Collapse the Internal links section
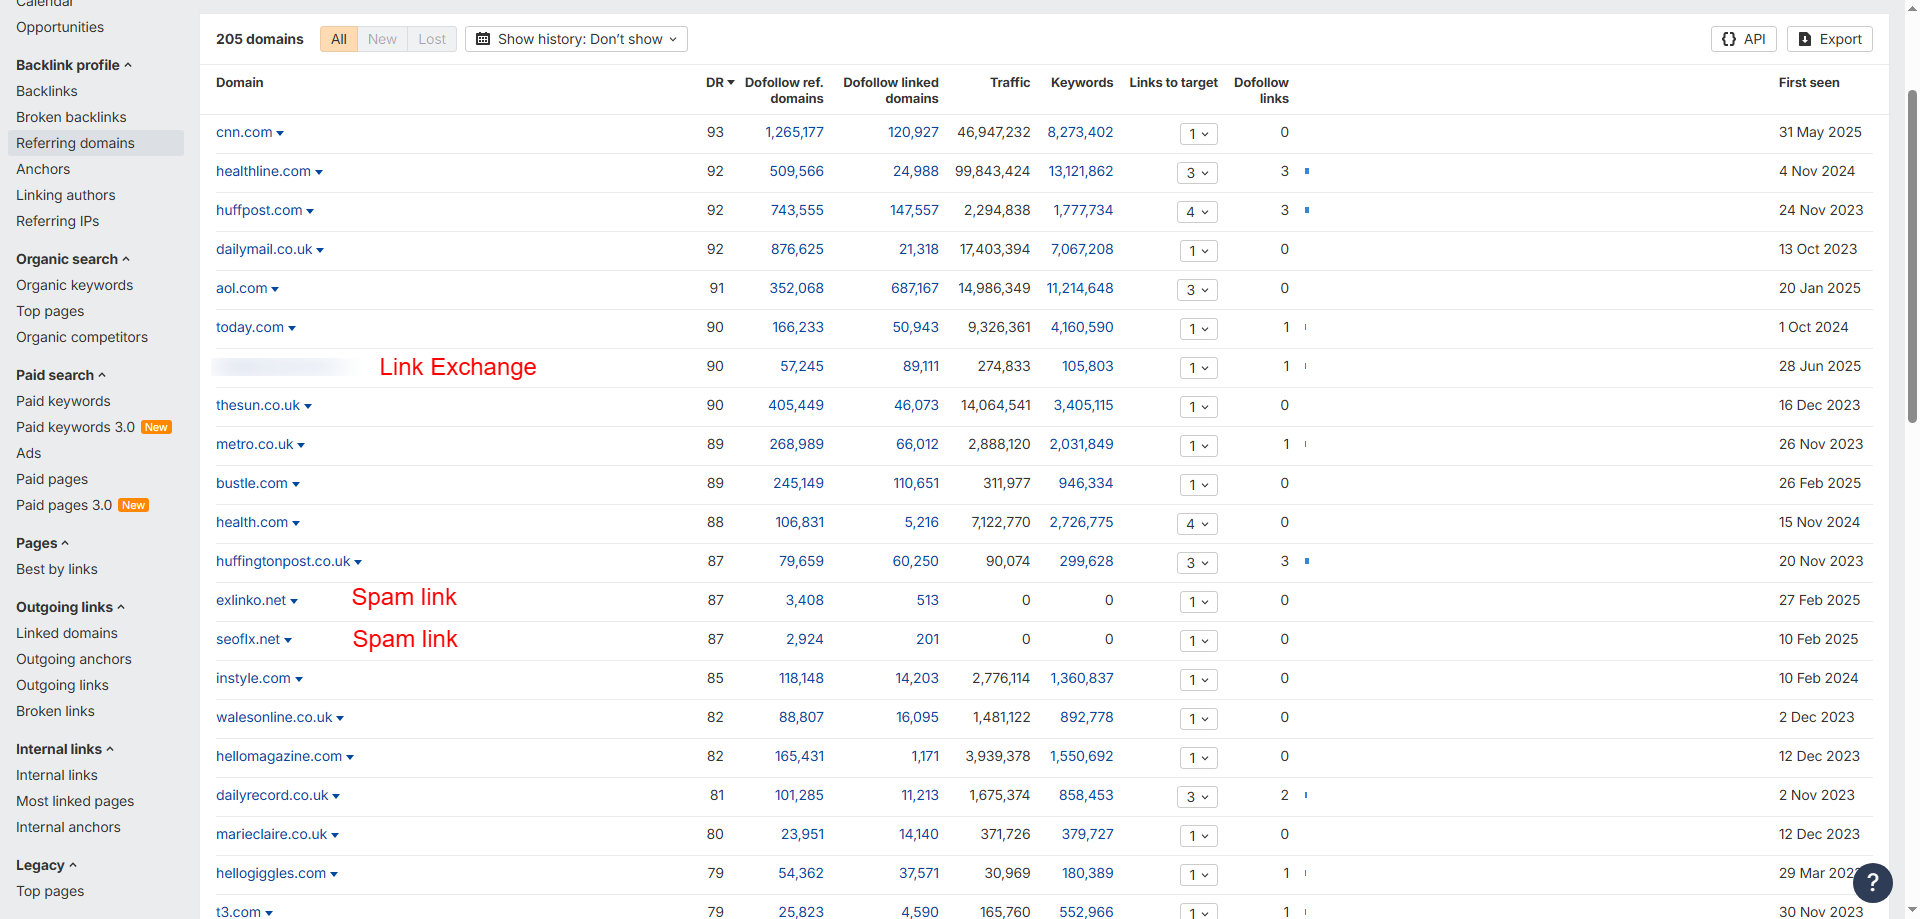The height and width of the screenshot is (919, 1920). click(x=65, y=749)
